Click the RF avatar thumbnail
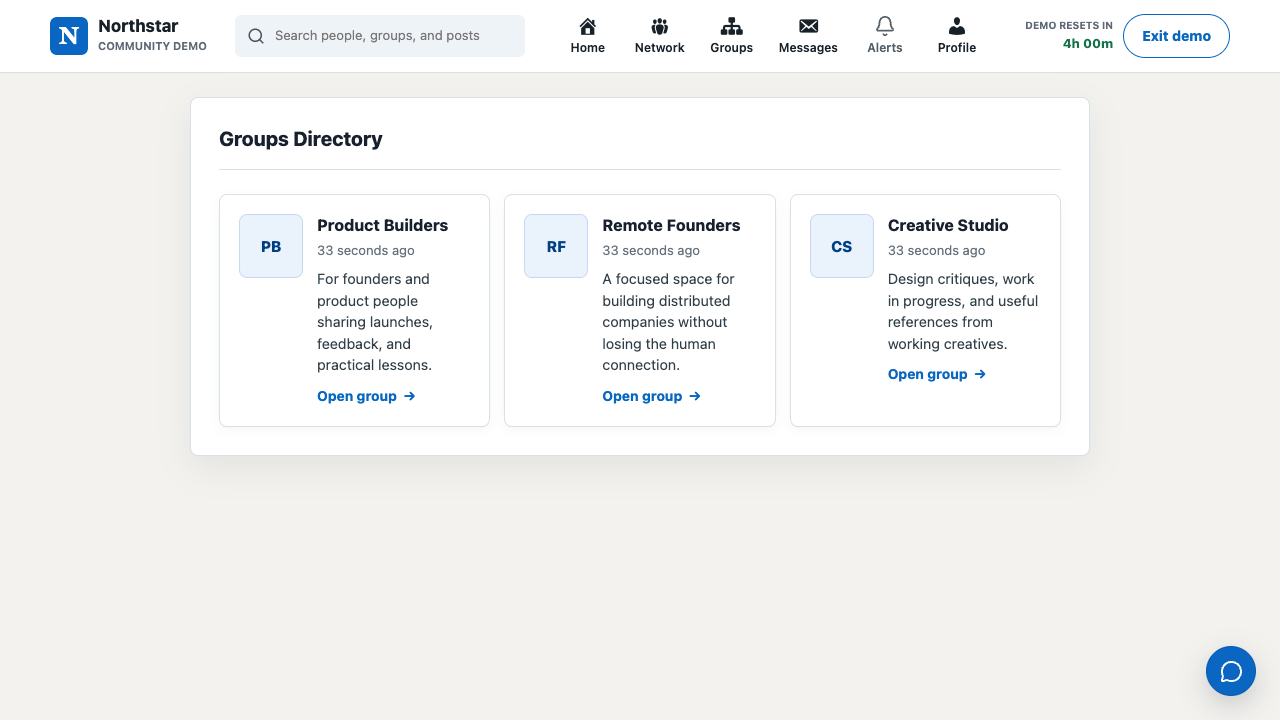1280x720 pixels. [556, 246]
